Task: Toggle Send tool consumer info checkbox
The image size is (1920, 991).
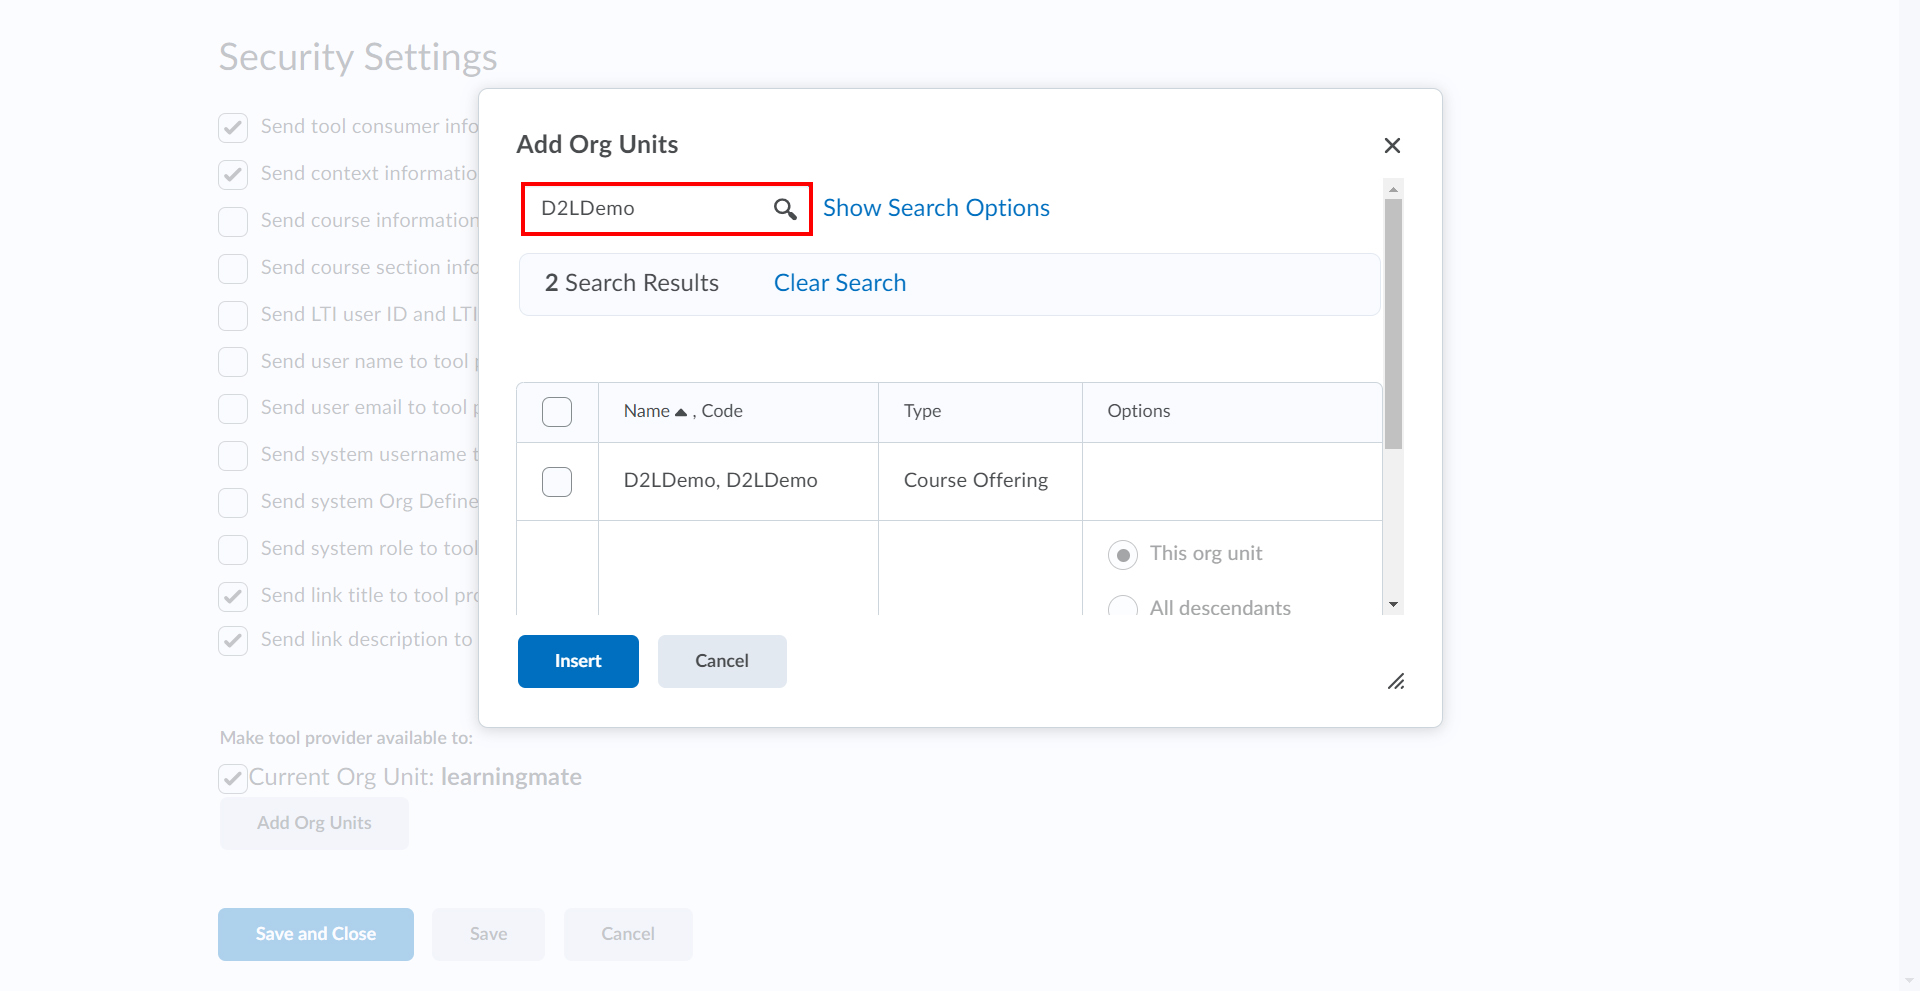Action: click(x=233, y=128)
